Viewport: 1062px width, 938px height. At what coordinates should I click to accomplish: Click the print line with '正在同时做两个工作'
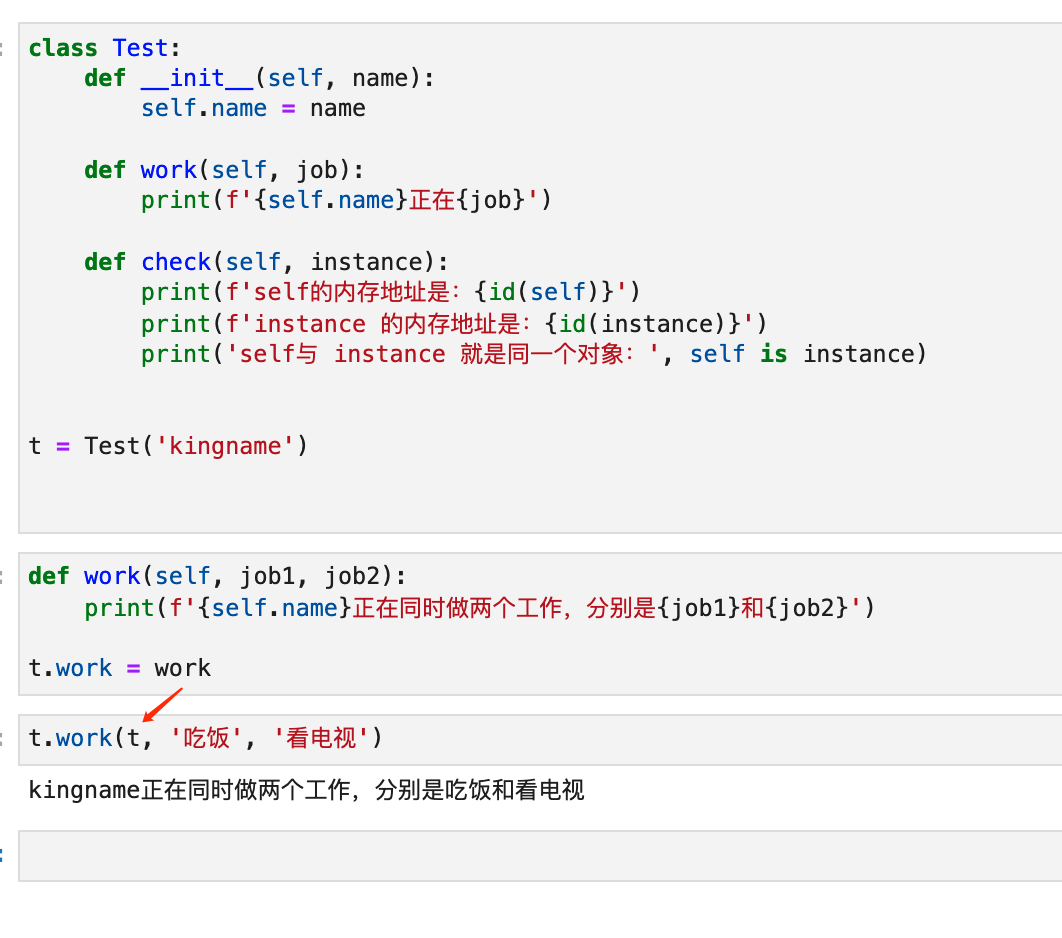(479, 607)
